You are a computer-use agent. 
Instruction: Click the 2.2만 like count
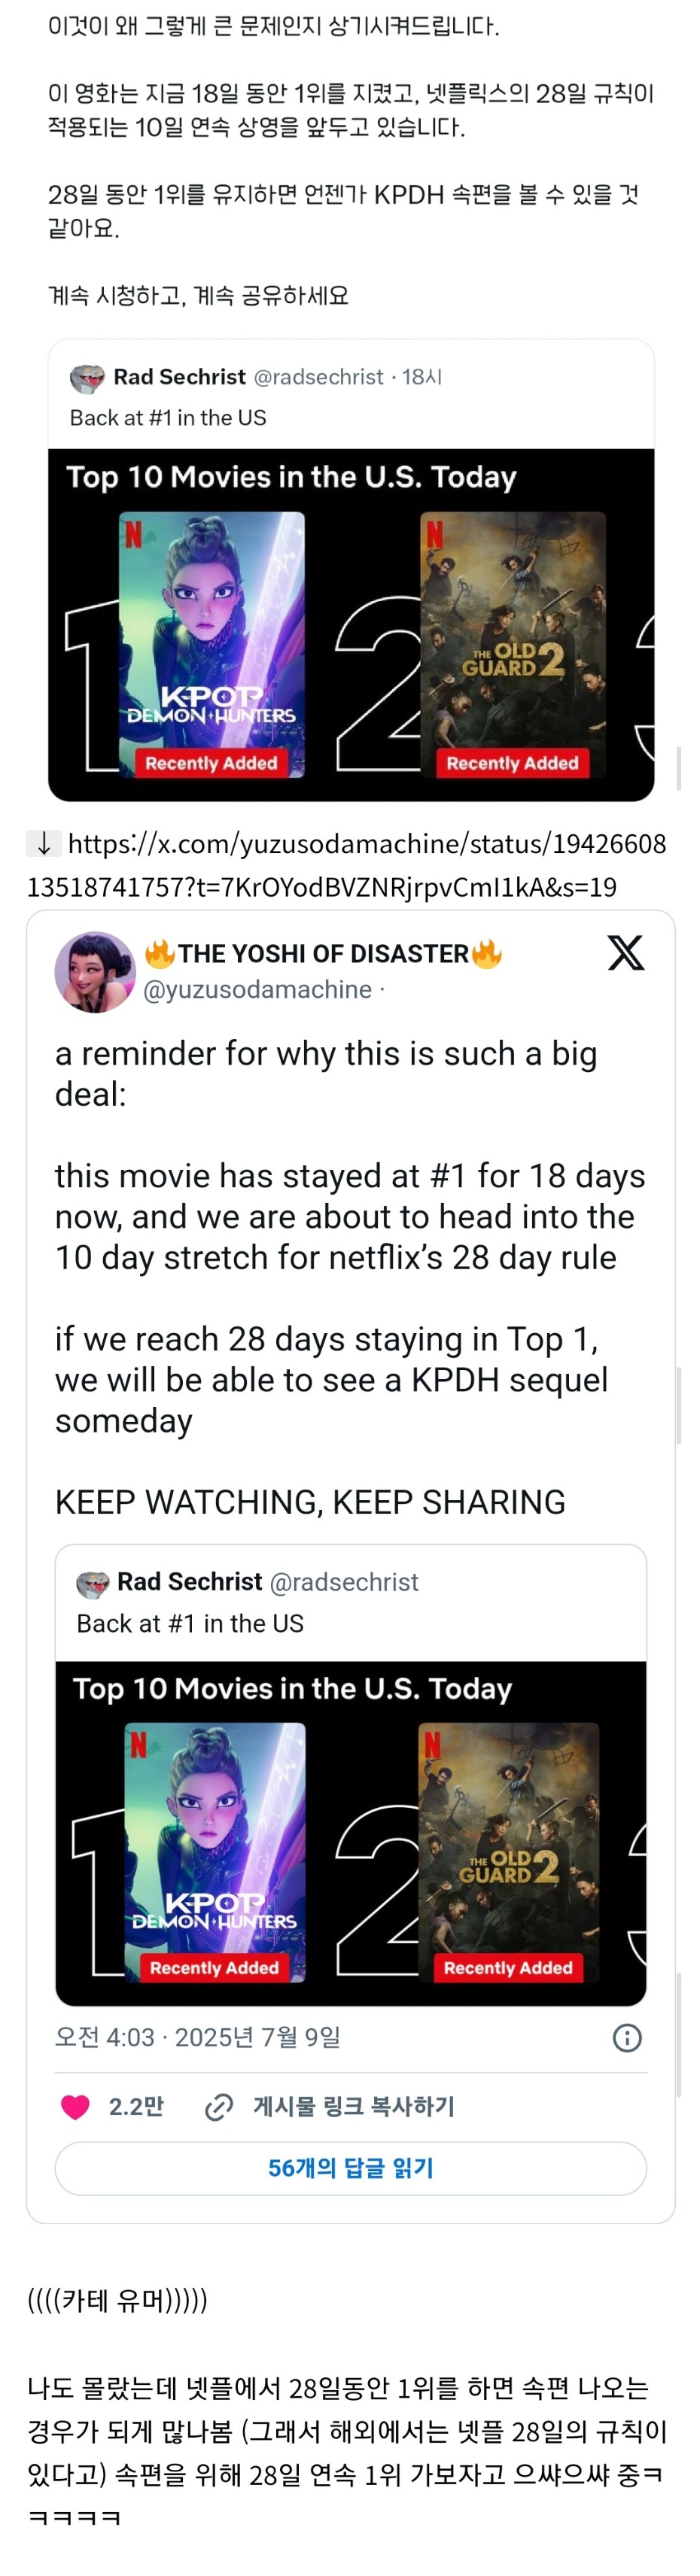pyautogui.click(x=136, y=2107)
